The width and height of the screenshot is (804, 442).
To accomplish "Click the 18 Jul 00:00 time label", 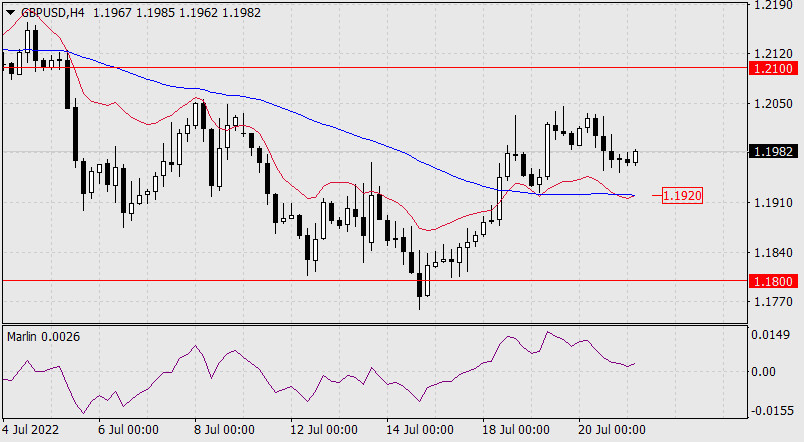I will click(515, 430).
